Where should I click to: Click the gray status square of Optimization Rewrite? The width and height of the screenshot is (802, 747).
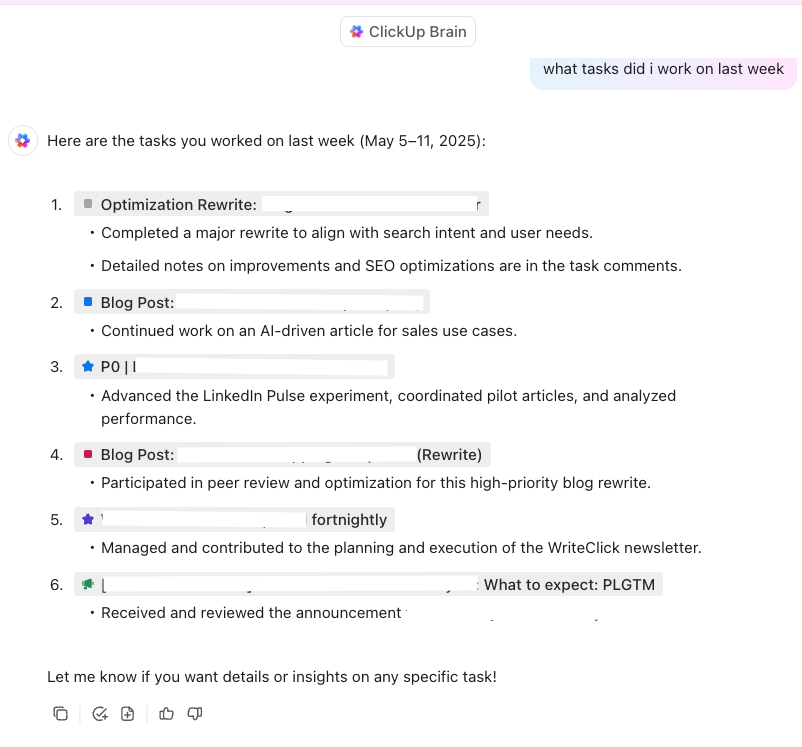[88, 204]
